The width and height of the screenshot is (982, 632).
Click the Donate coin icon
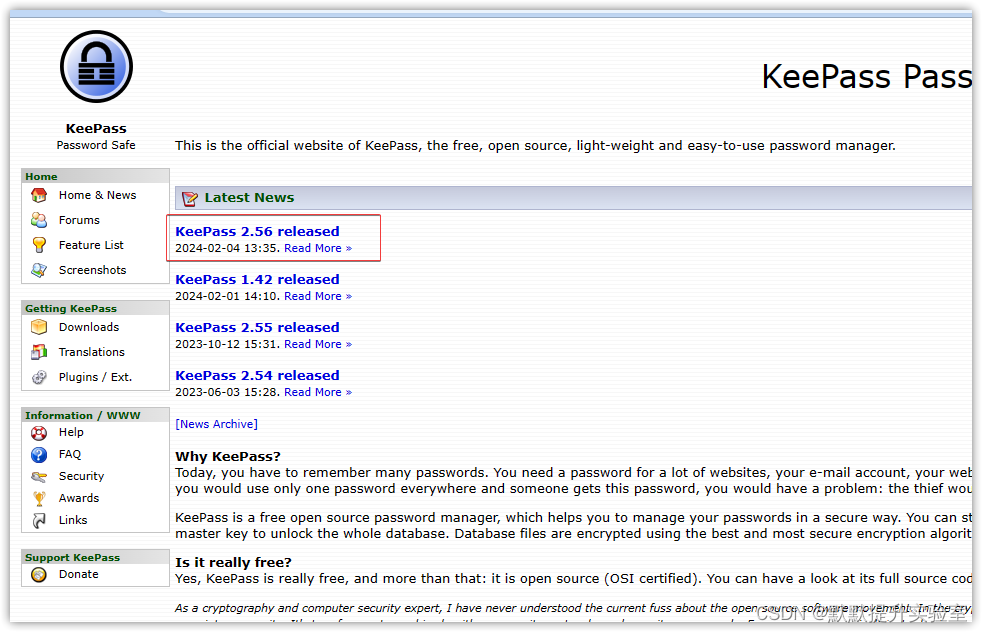[x=39, y=574]
